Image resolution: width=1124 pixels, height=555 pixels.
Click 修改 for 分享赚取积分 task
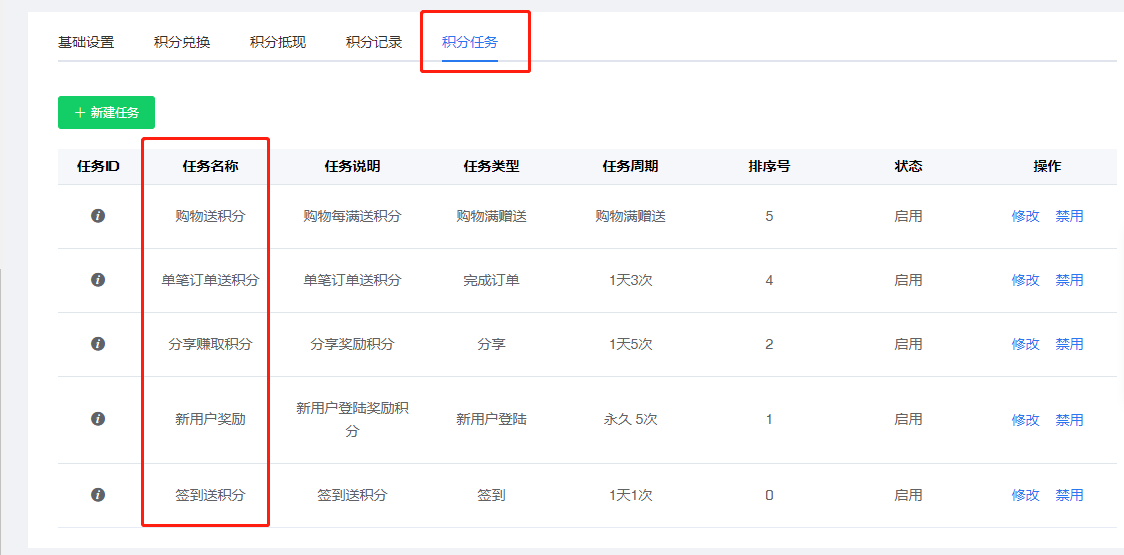coord(1026,343)
